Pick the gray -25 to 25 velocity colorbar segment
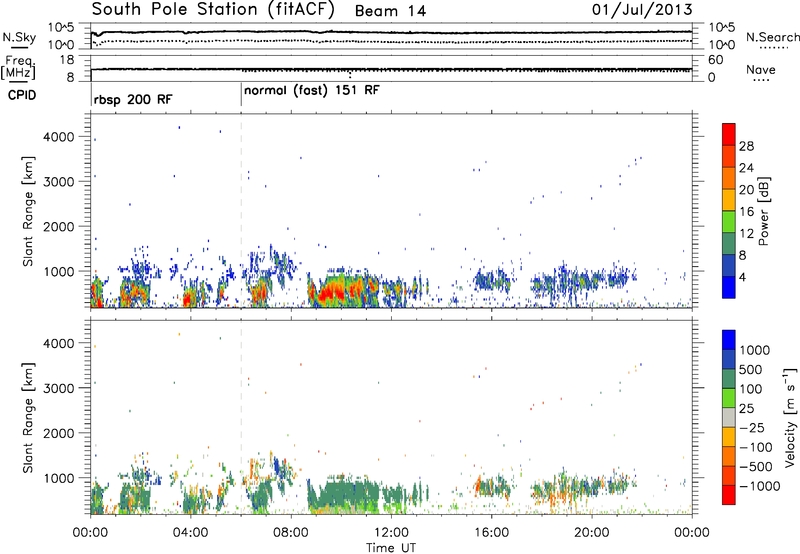Image resolution: width=800 pixels, height=554 pixels. (x=729, y=417)
